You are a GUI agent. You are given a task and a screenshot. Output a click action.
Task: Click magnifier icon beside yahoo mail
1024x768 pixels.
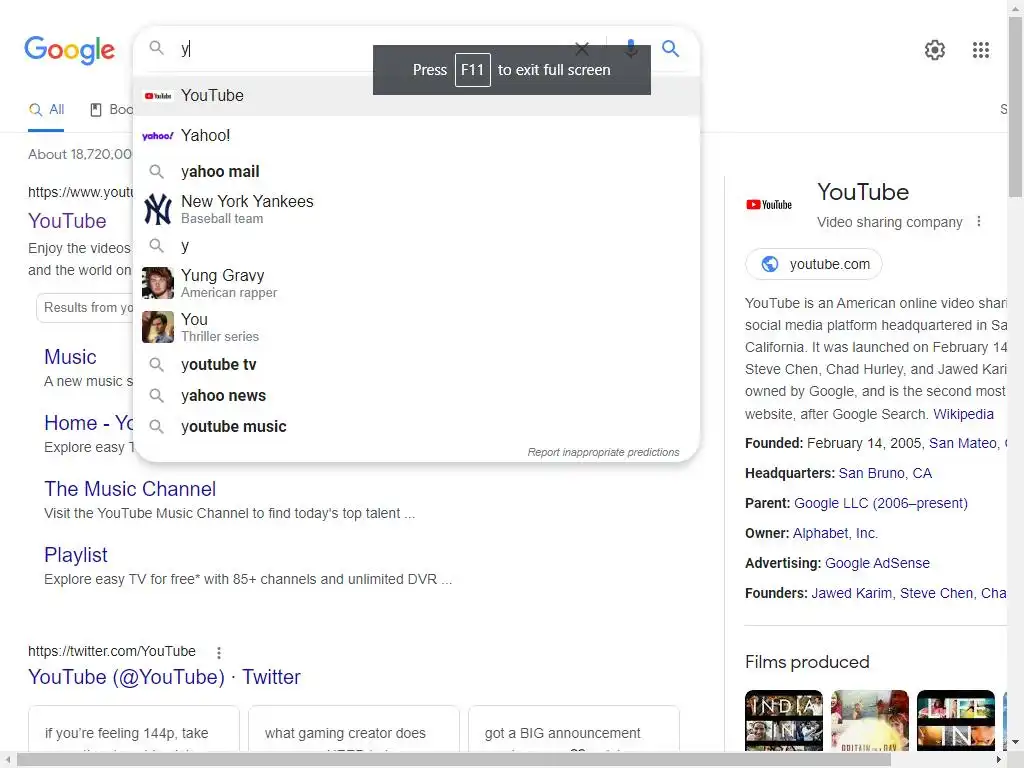156,171
